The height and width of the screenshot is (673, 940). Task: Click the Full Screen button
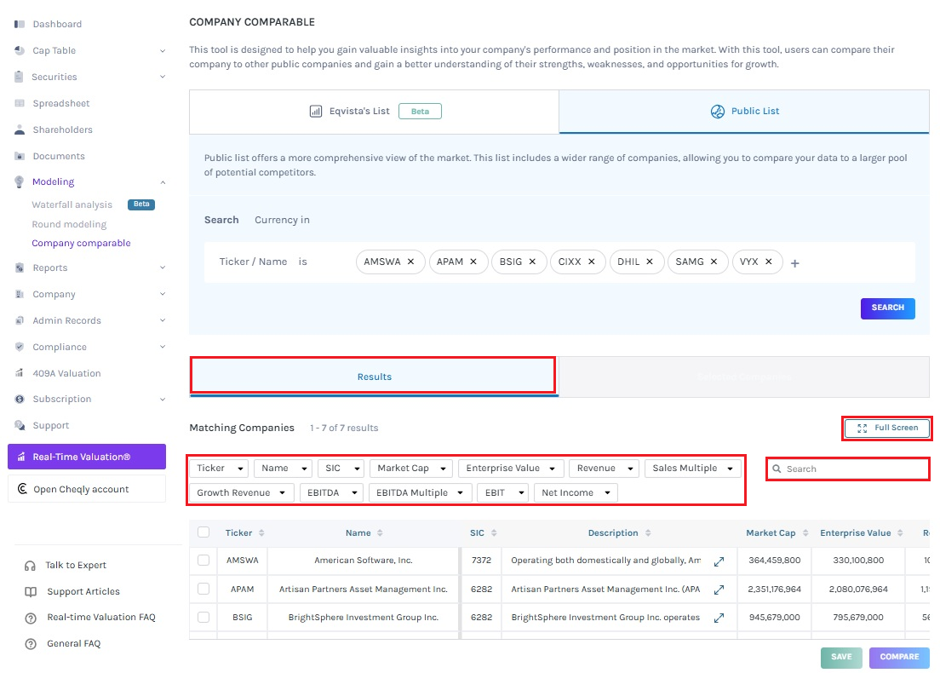click(887, 428)
